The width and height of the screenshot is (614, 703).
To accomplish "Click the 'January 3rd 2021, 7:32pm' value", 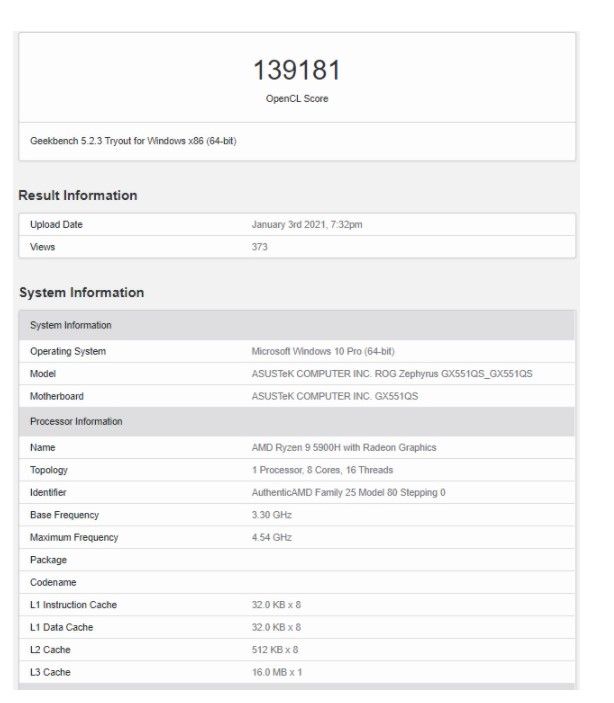I will coord(307,225).
